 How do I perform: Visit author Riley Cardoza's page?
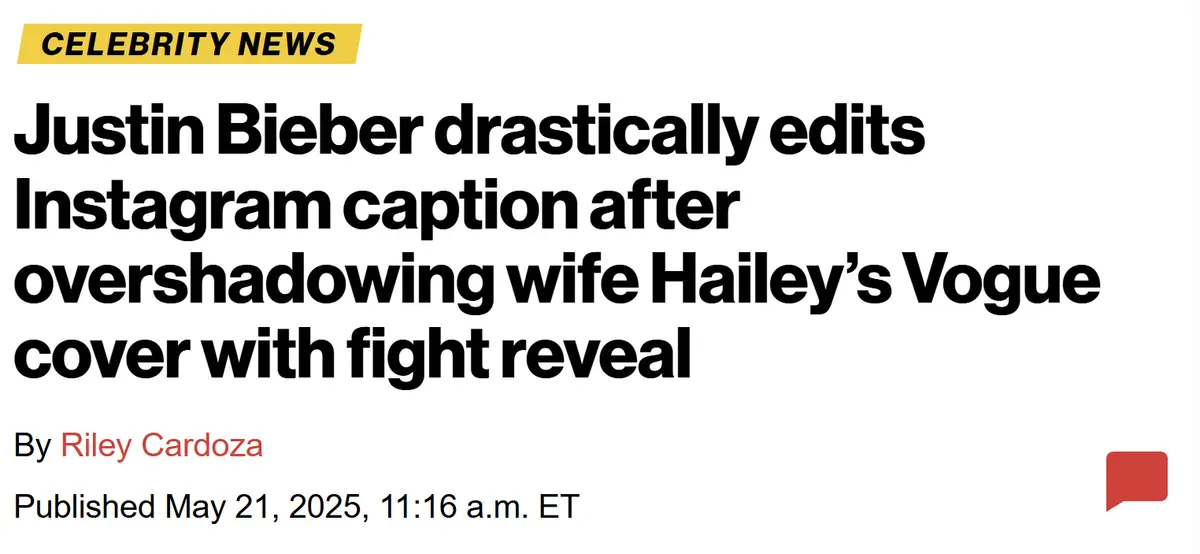point(162,445)
